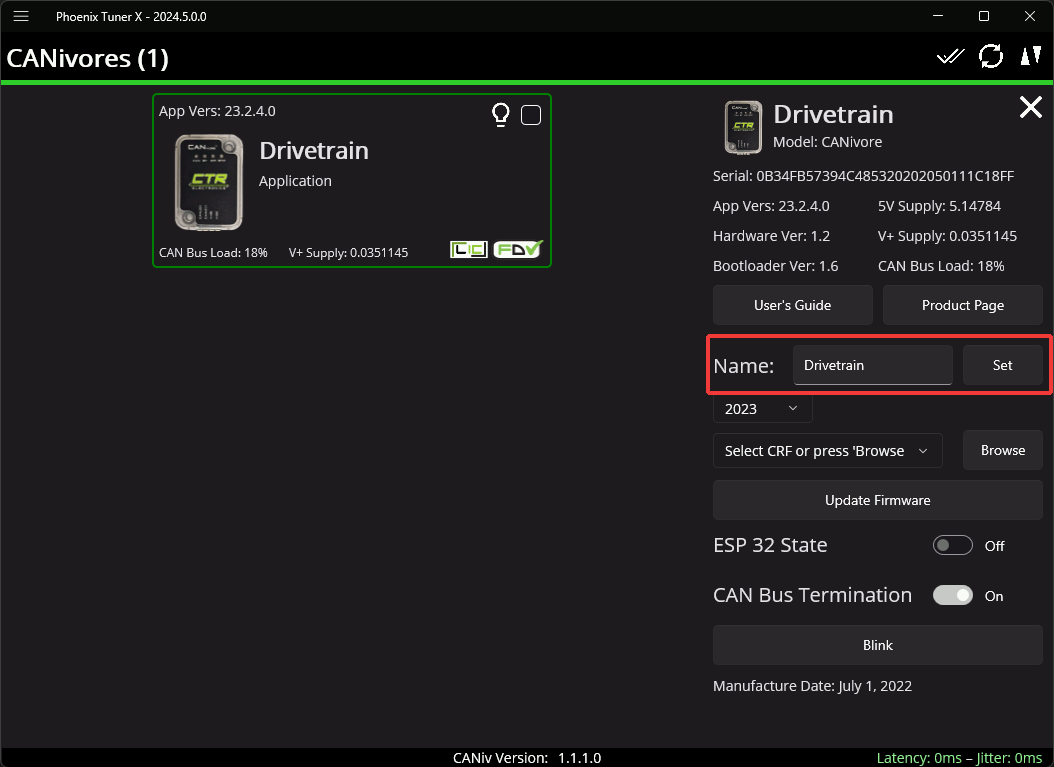Check the Drivetrain card selection checkbox
This screenshot has width=1054, height=767.
[531, 115]
